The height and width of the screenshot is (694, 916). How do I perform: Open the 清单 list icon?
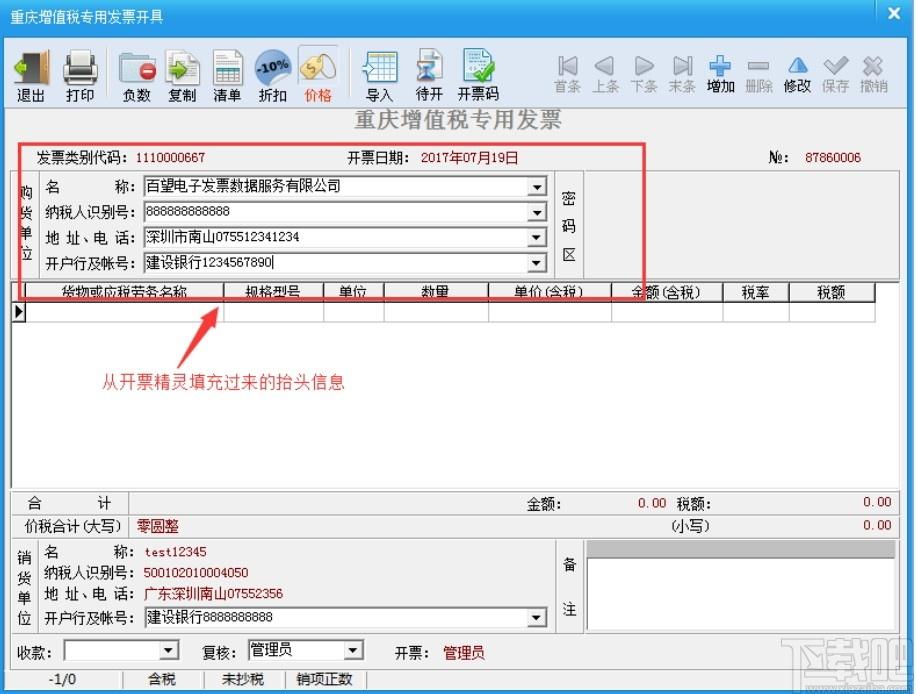pyautogui.click(x=227, y=68)
